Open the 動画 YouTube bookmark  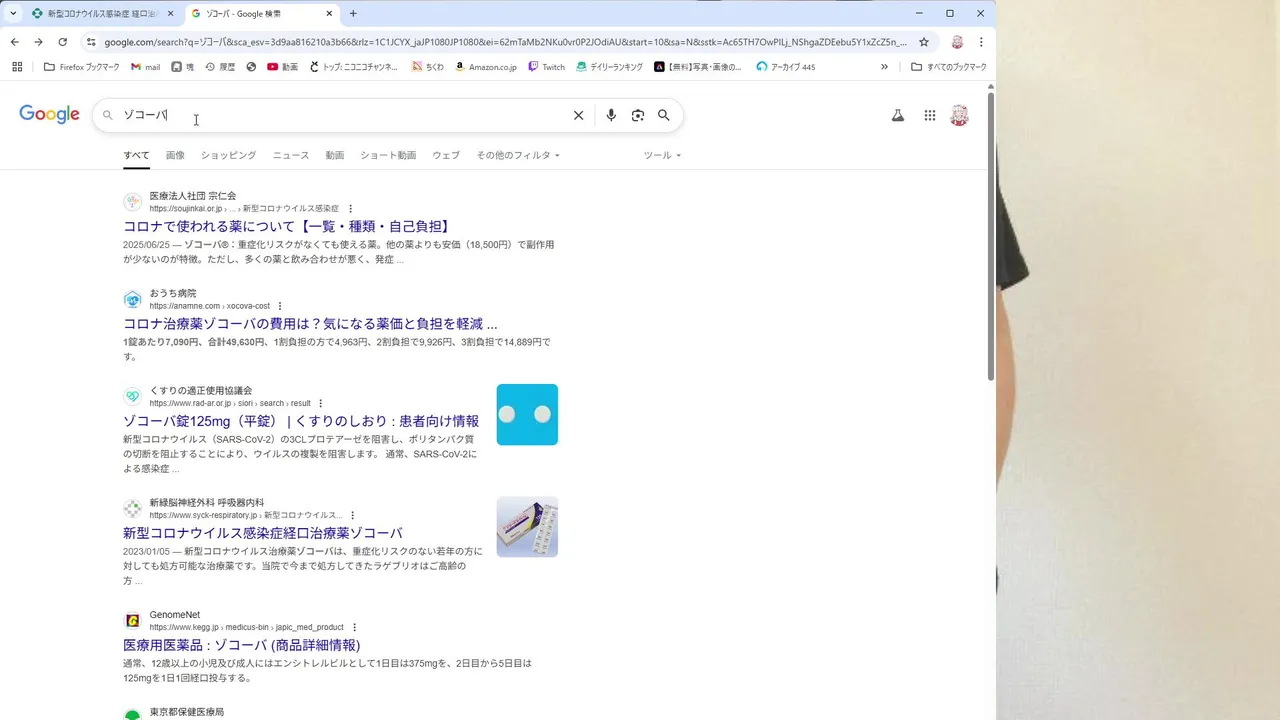pos(283,67)
